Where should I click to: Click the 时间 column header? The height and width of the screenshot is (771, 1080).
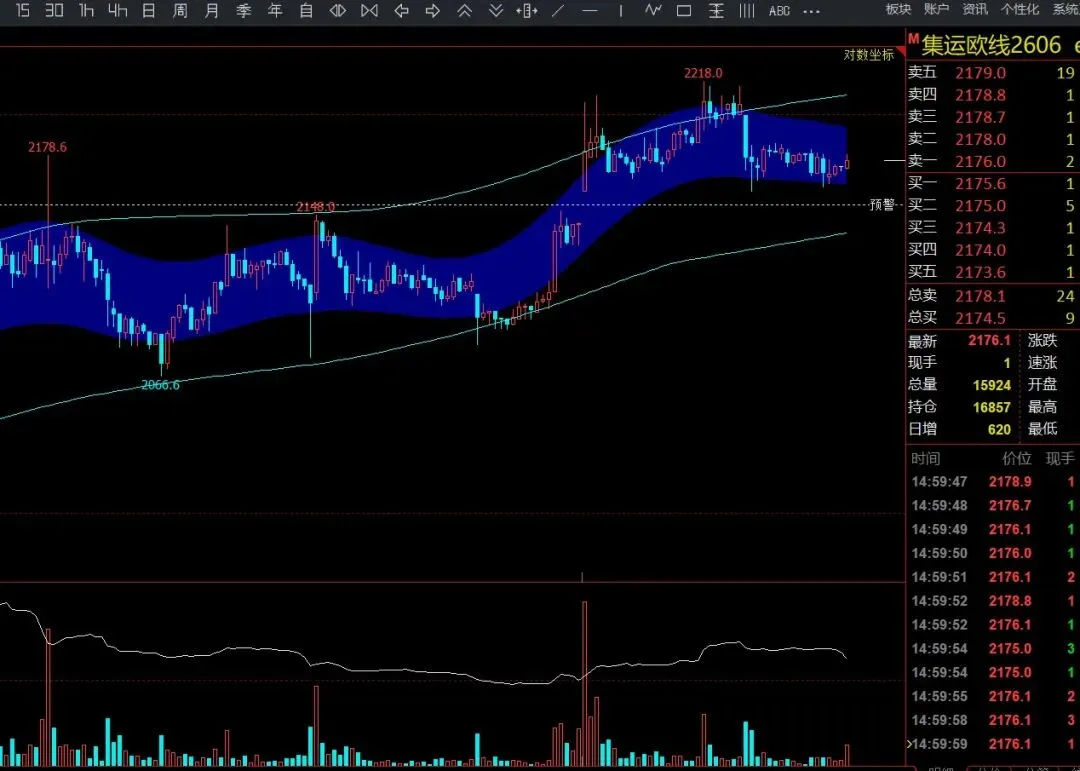(925, 459)
